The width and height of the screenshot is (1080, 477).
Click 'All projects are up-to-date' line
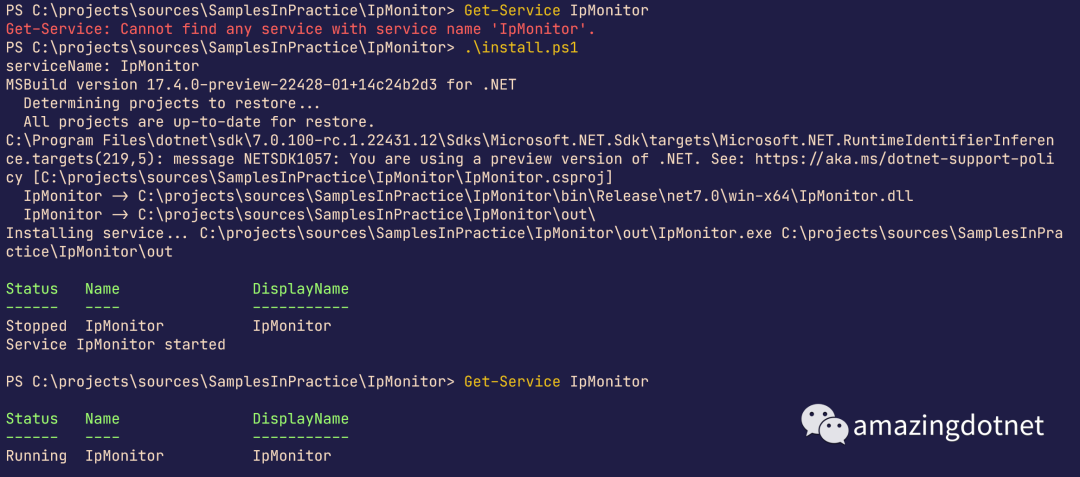[x=198, y=122]
